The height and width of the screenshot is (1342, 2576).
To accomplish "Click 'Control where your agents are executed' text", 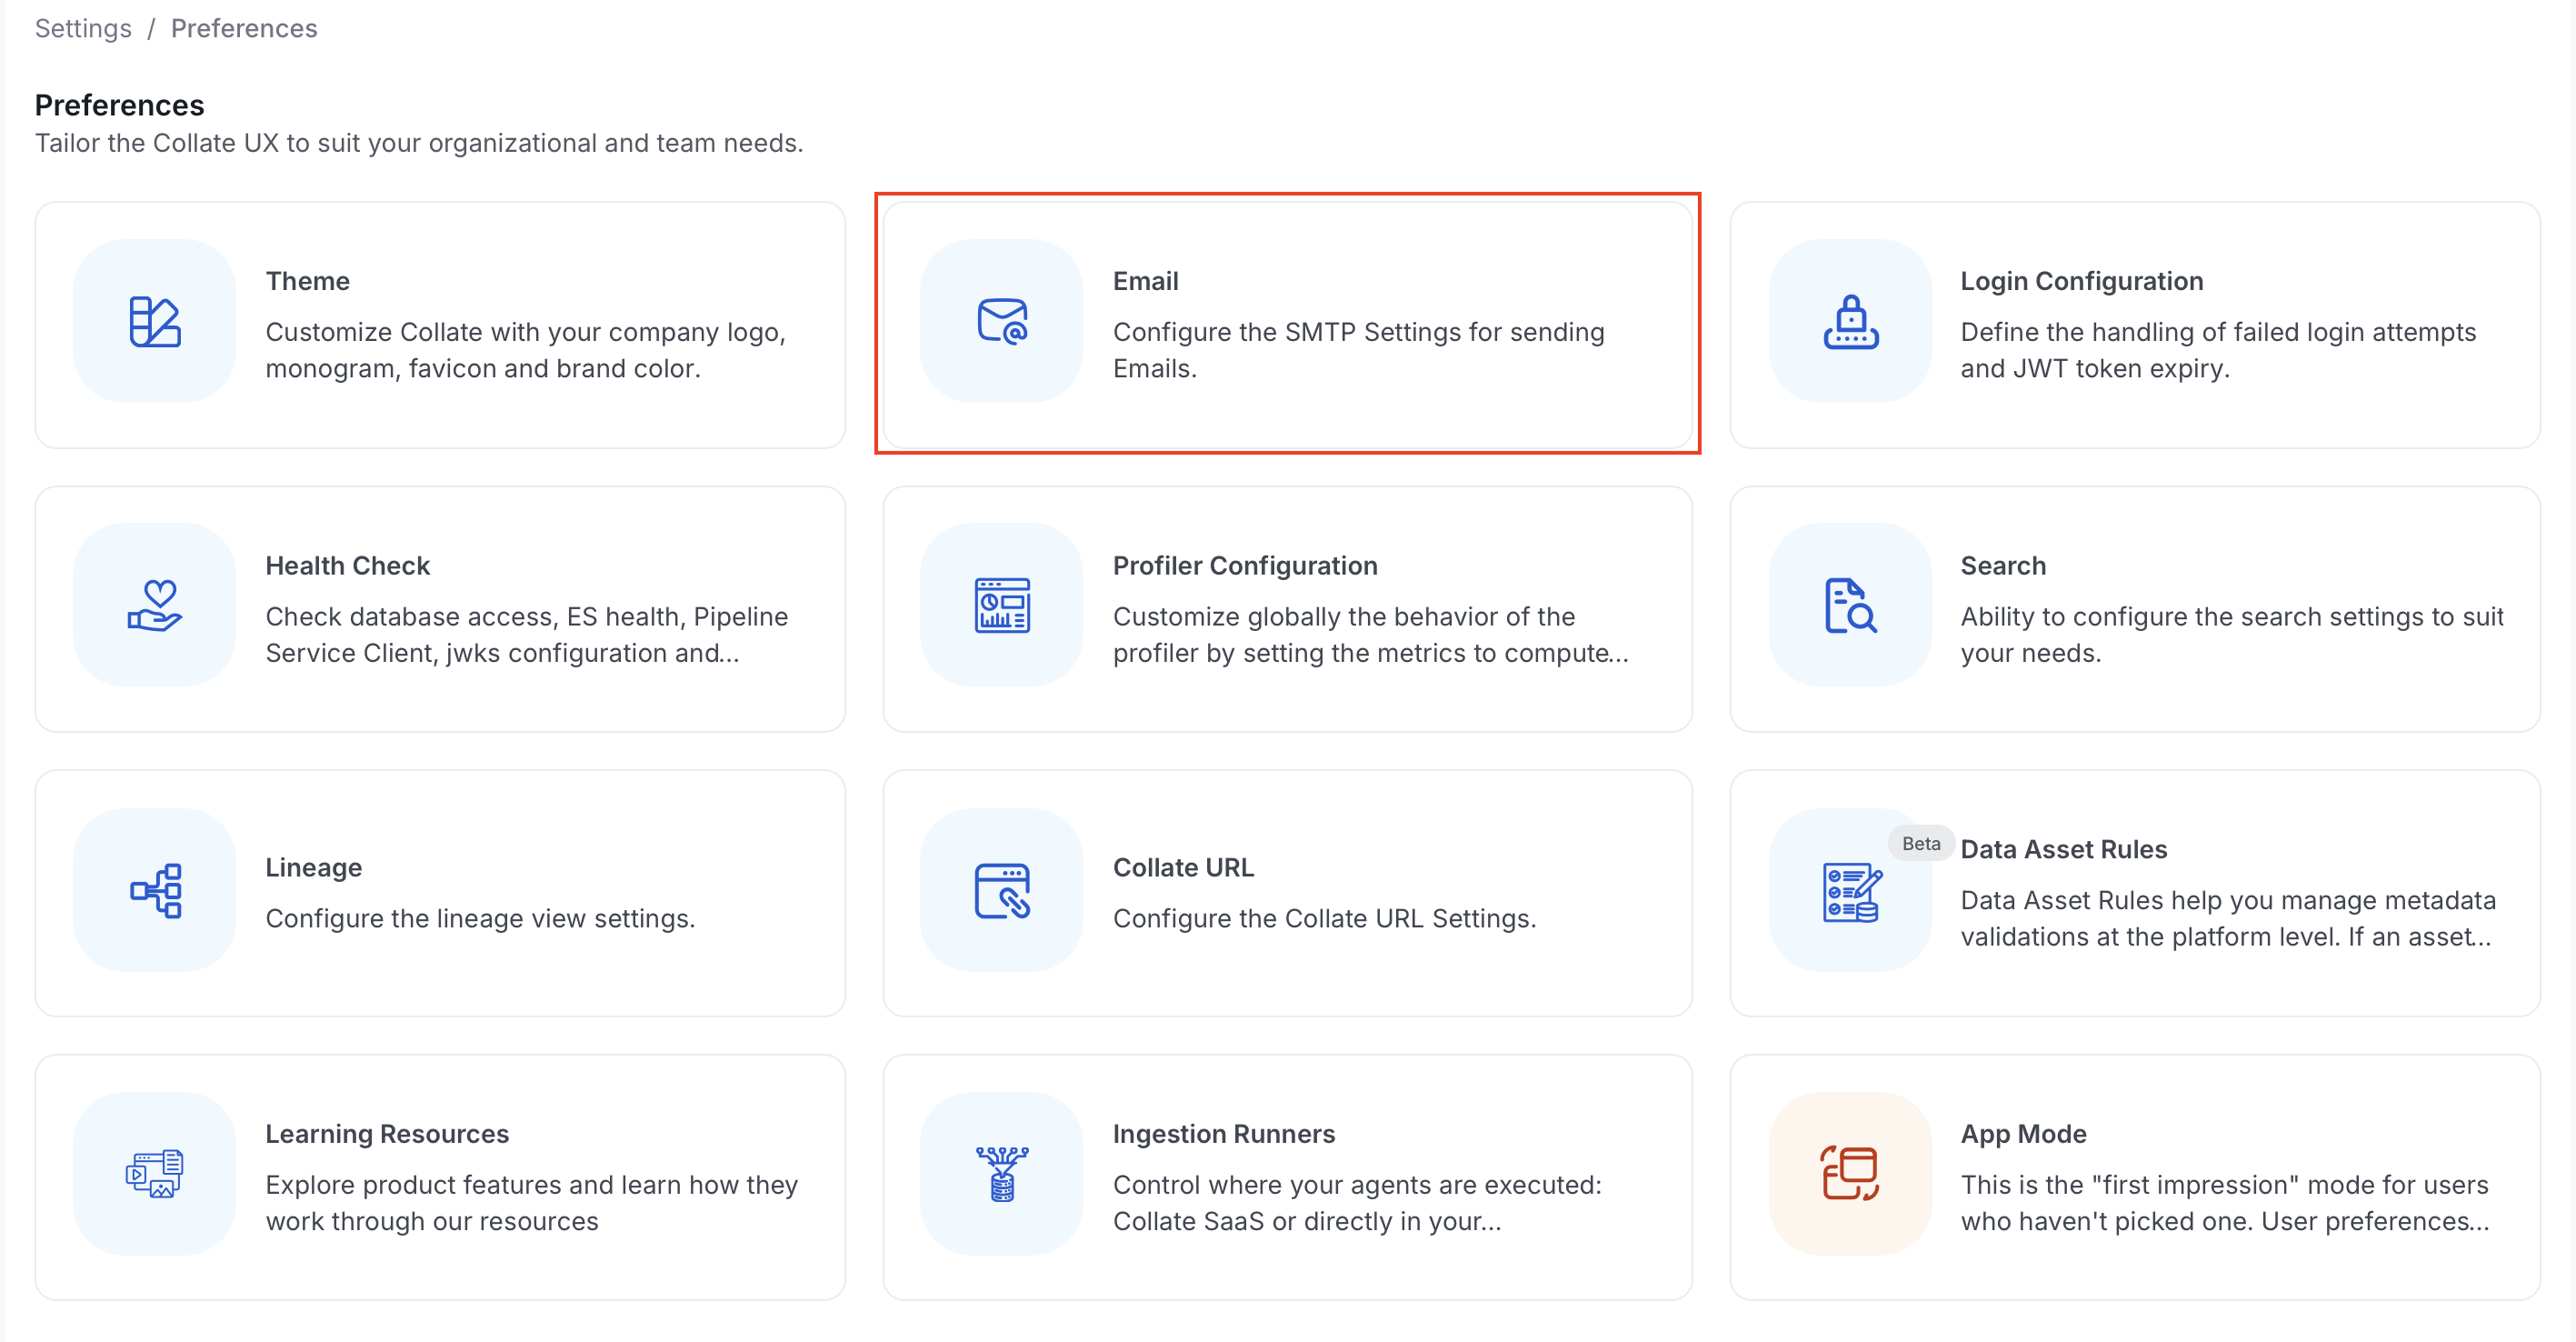I will coord(1357,1202).
